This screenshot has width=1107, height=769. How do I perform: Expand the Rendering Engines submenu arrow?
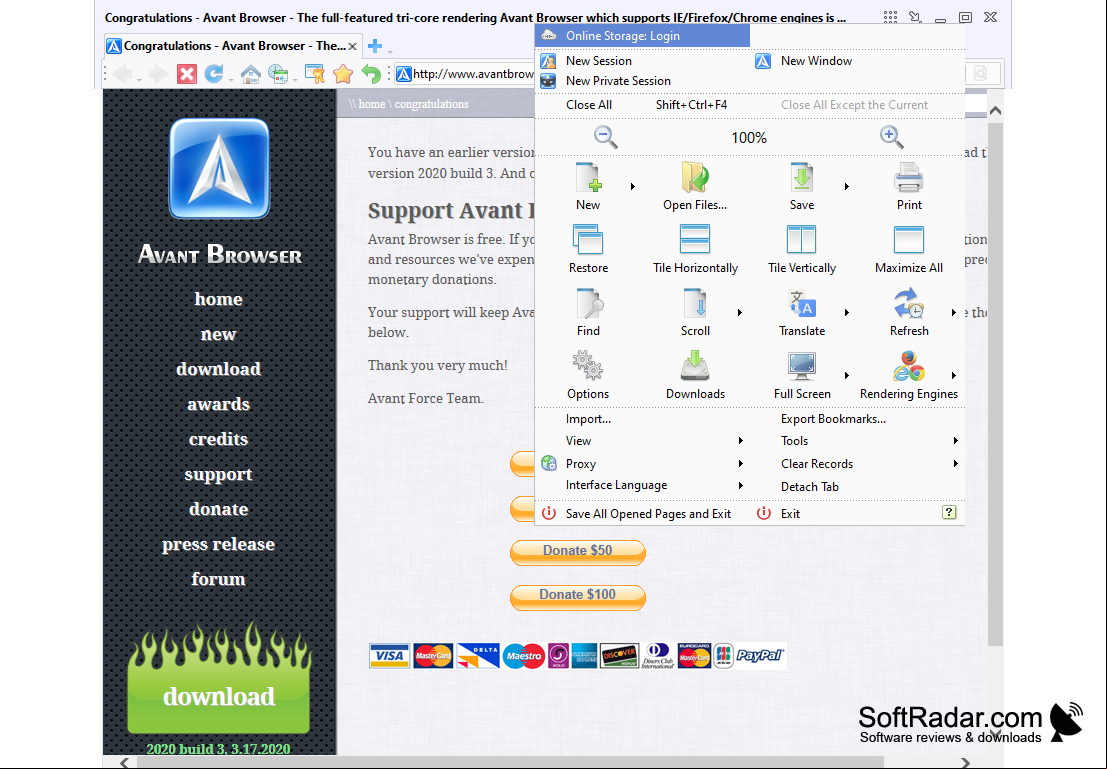click(954, 376)
